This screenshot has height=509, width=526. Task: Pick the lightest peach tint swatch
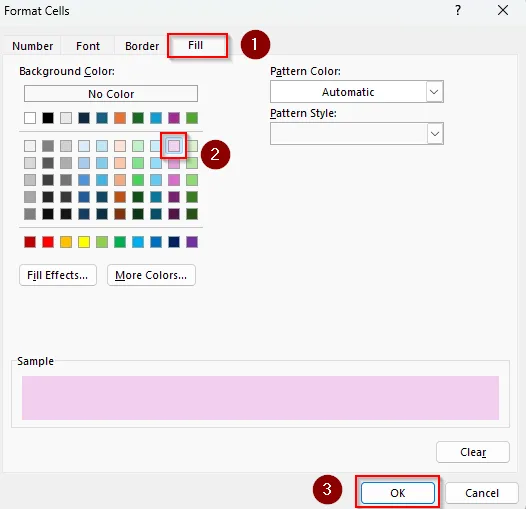120,146
